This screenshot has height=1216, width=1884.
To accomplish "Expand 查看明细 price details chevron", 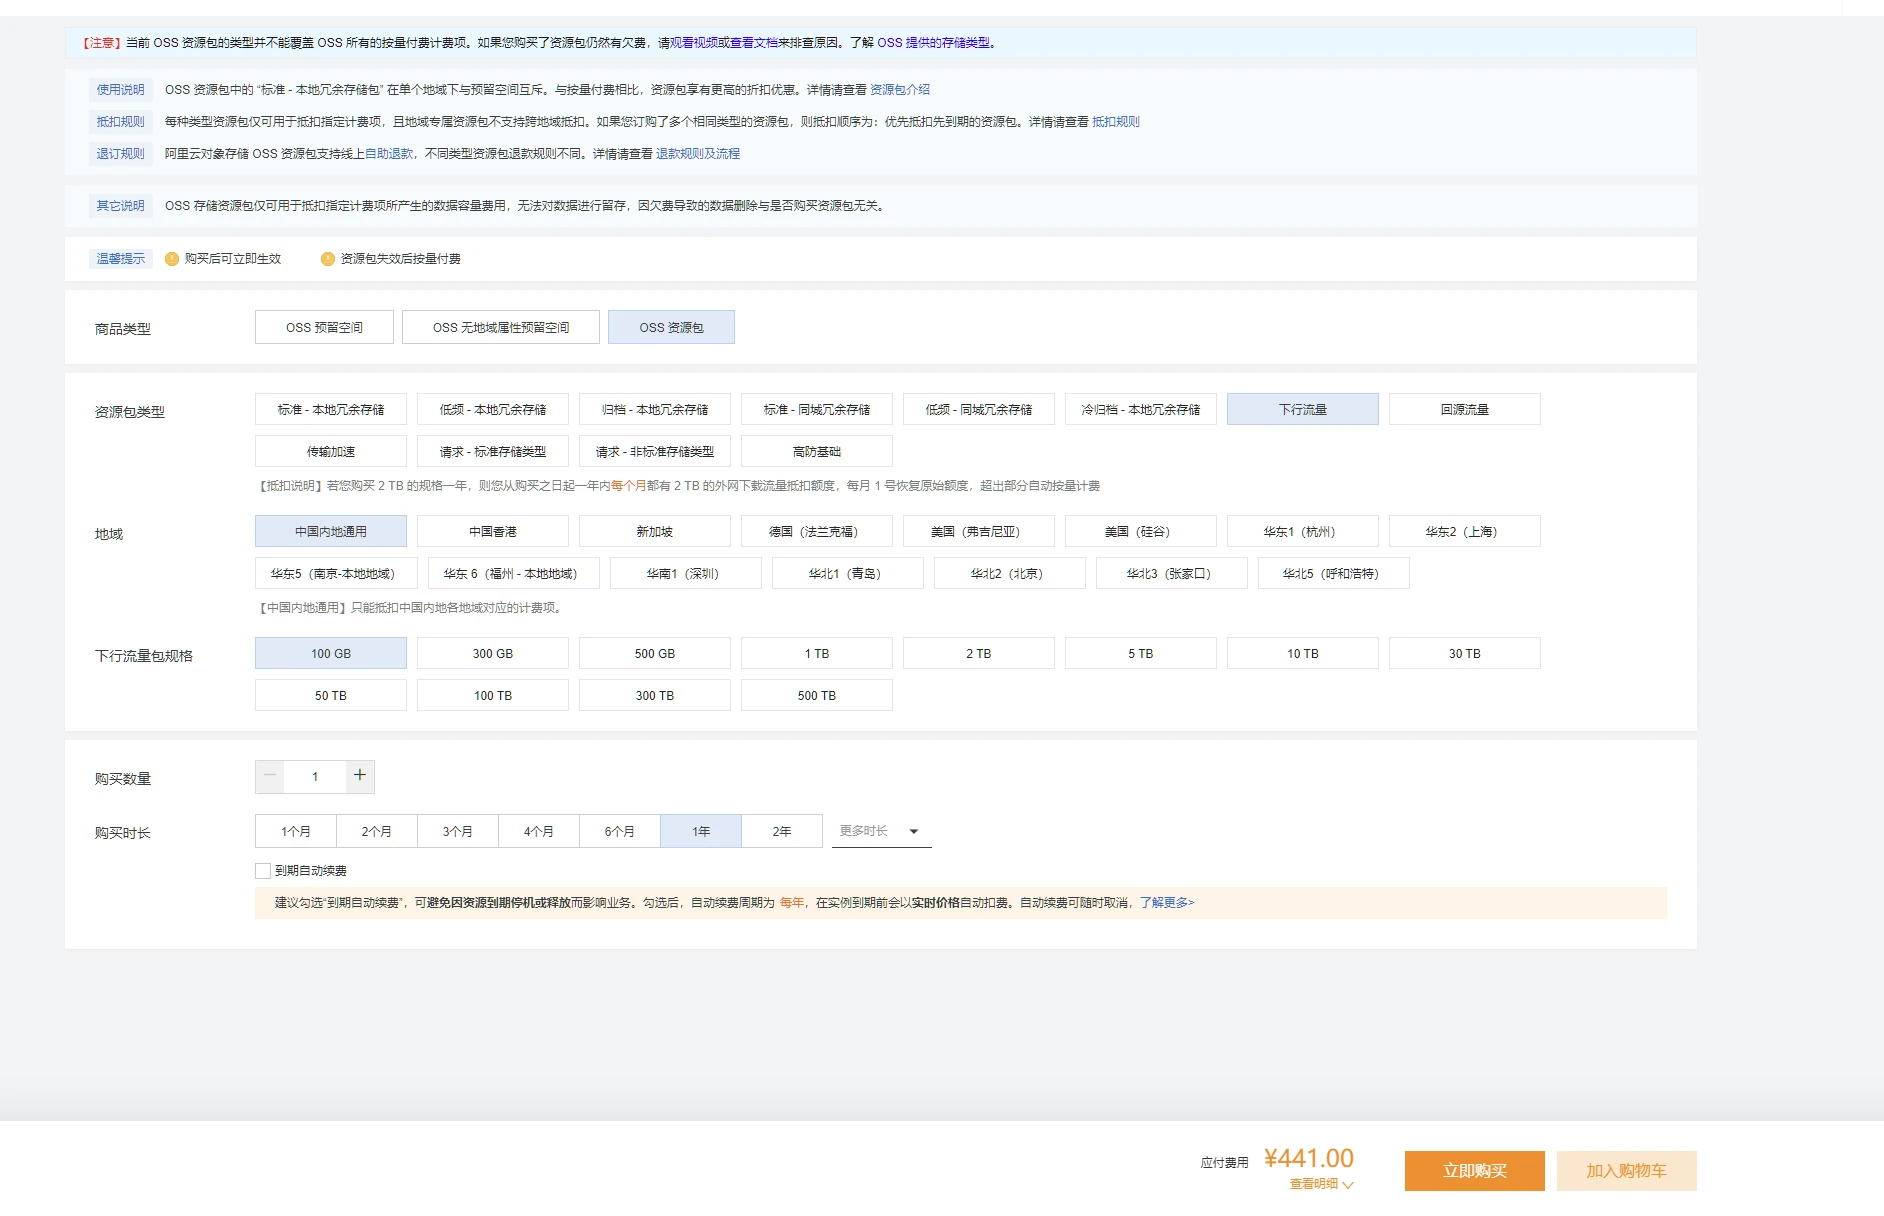I will tap(1347, 1185).
